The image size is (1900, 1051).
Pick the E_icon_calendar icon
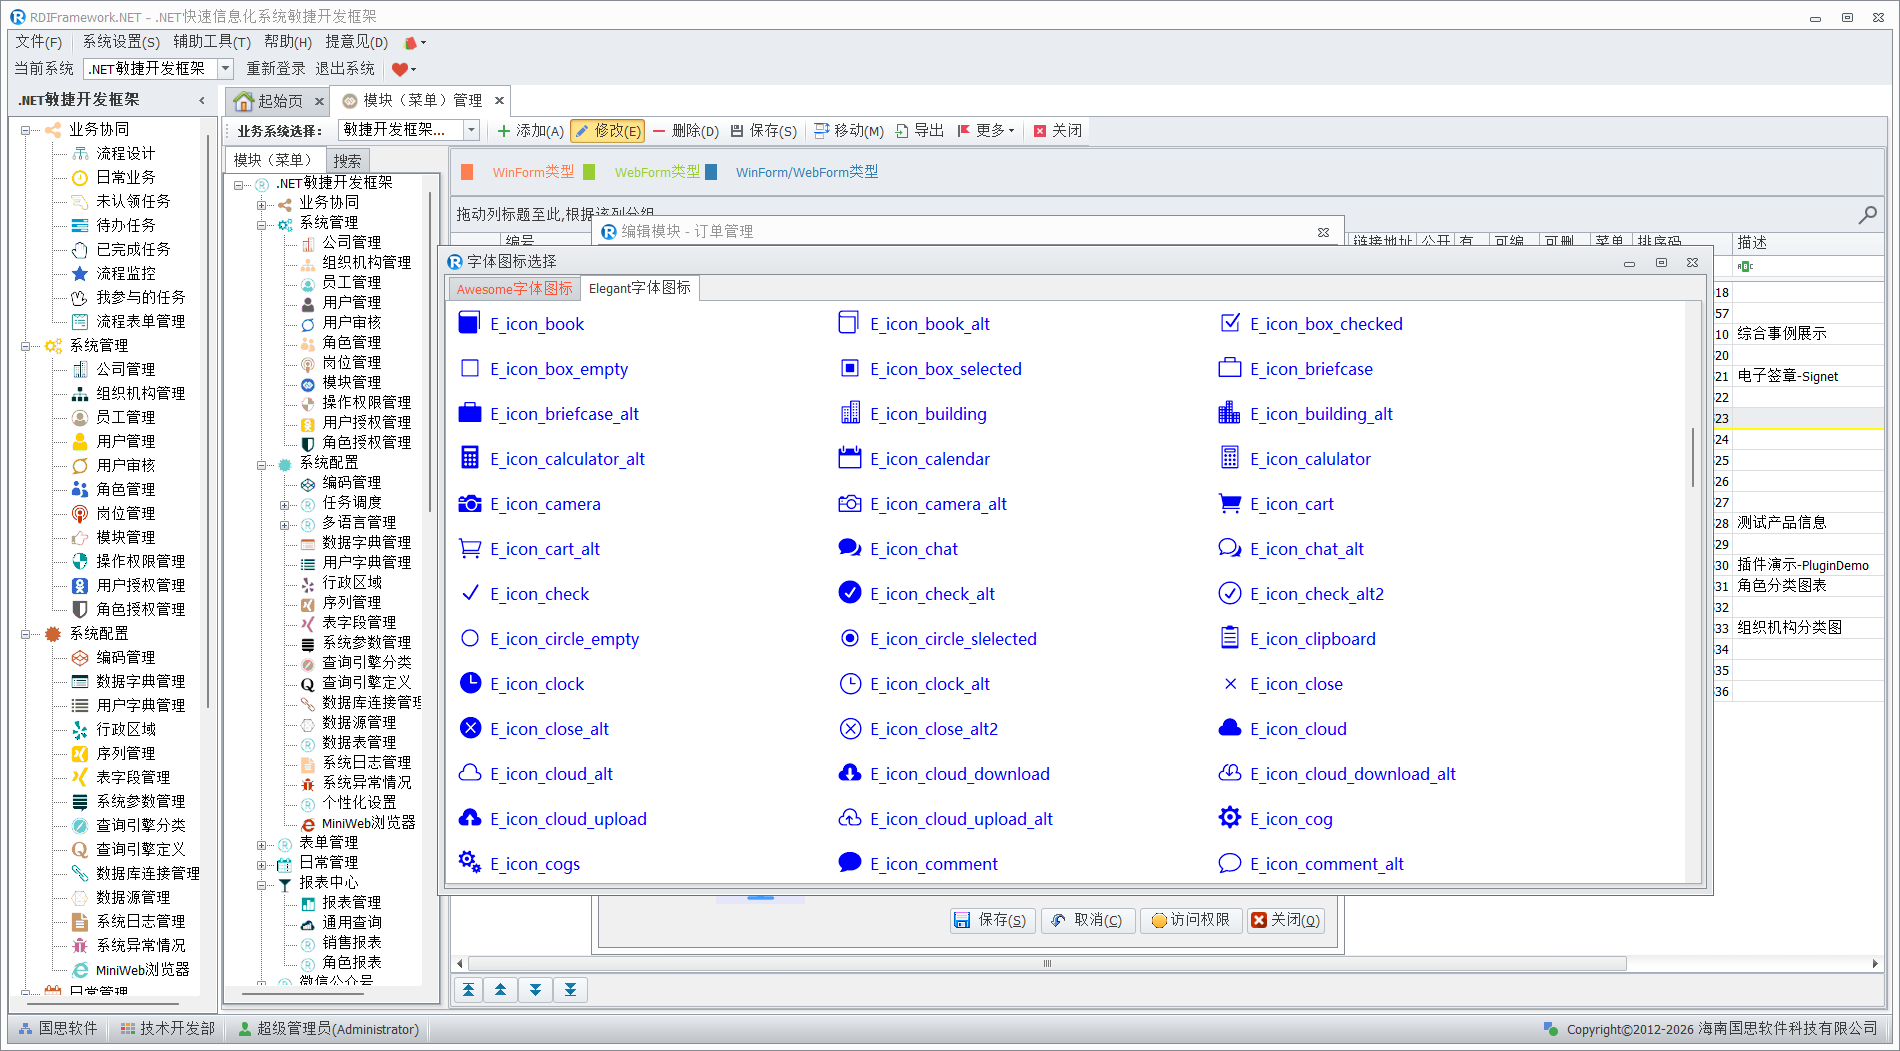pos(929,459)
